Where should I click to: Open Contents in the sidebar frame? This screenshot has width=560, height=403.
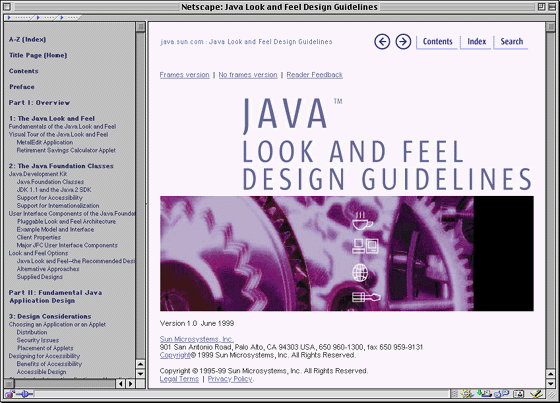tap(24, 71)
